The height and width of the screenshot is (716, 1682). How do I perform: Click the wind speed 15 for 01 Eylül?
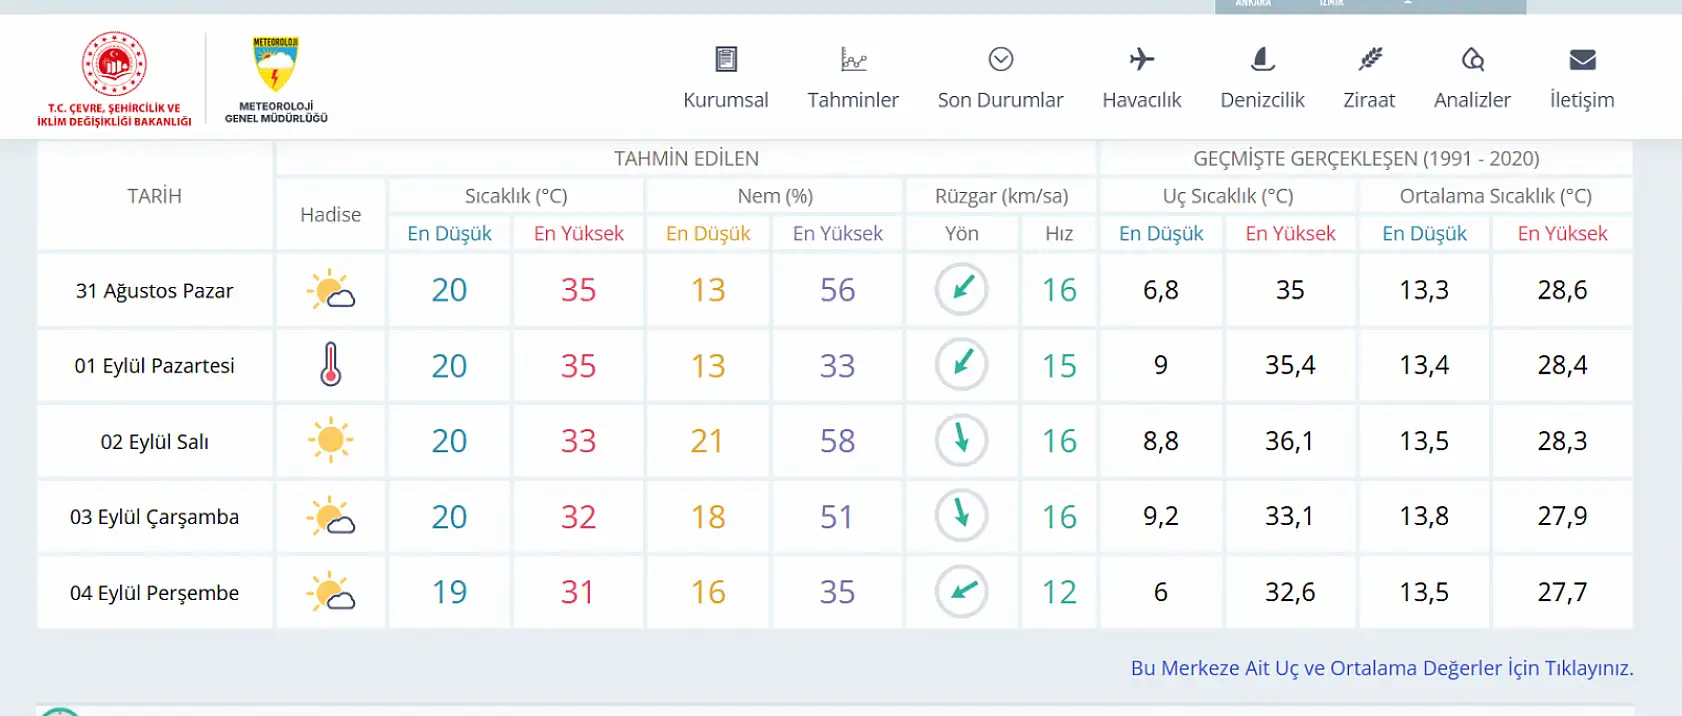click(1059, 366)
